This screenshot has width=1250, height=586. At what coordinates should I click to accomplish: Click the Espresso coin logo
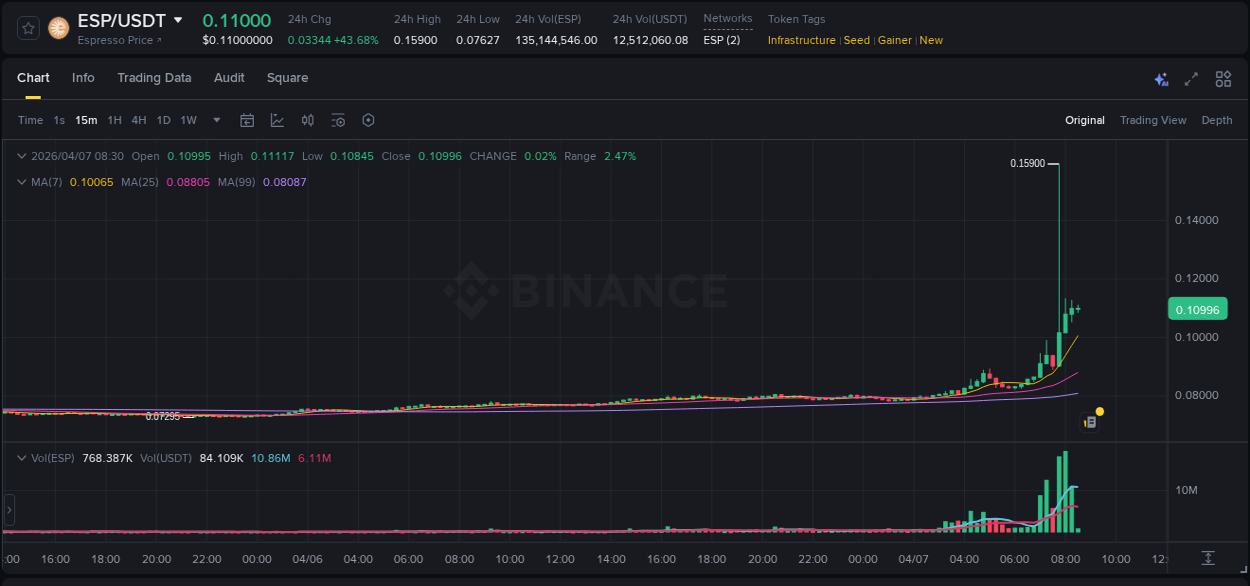click(58, 28)
